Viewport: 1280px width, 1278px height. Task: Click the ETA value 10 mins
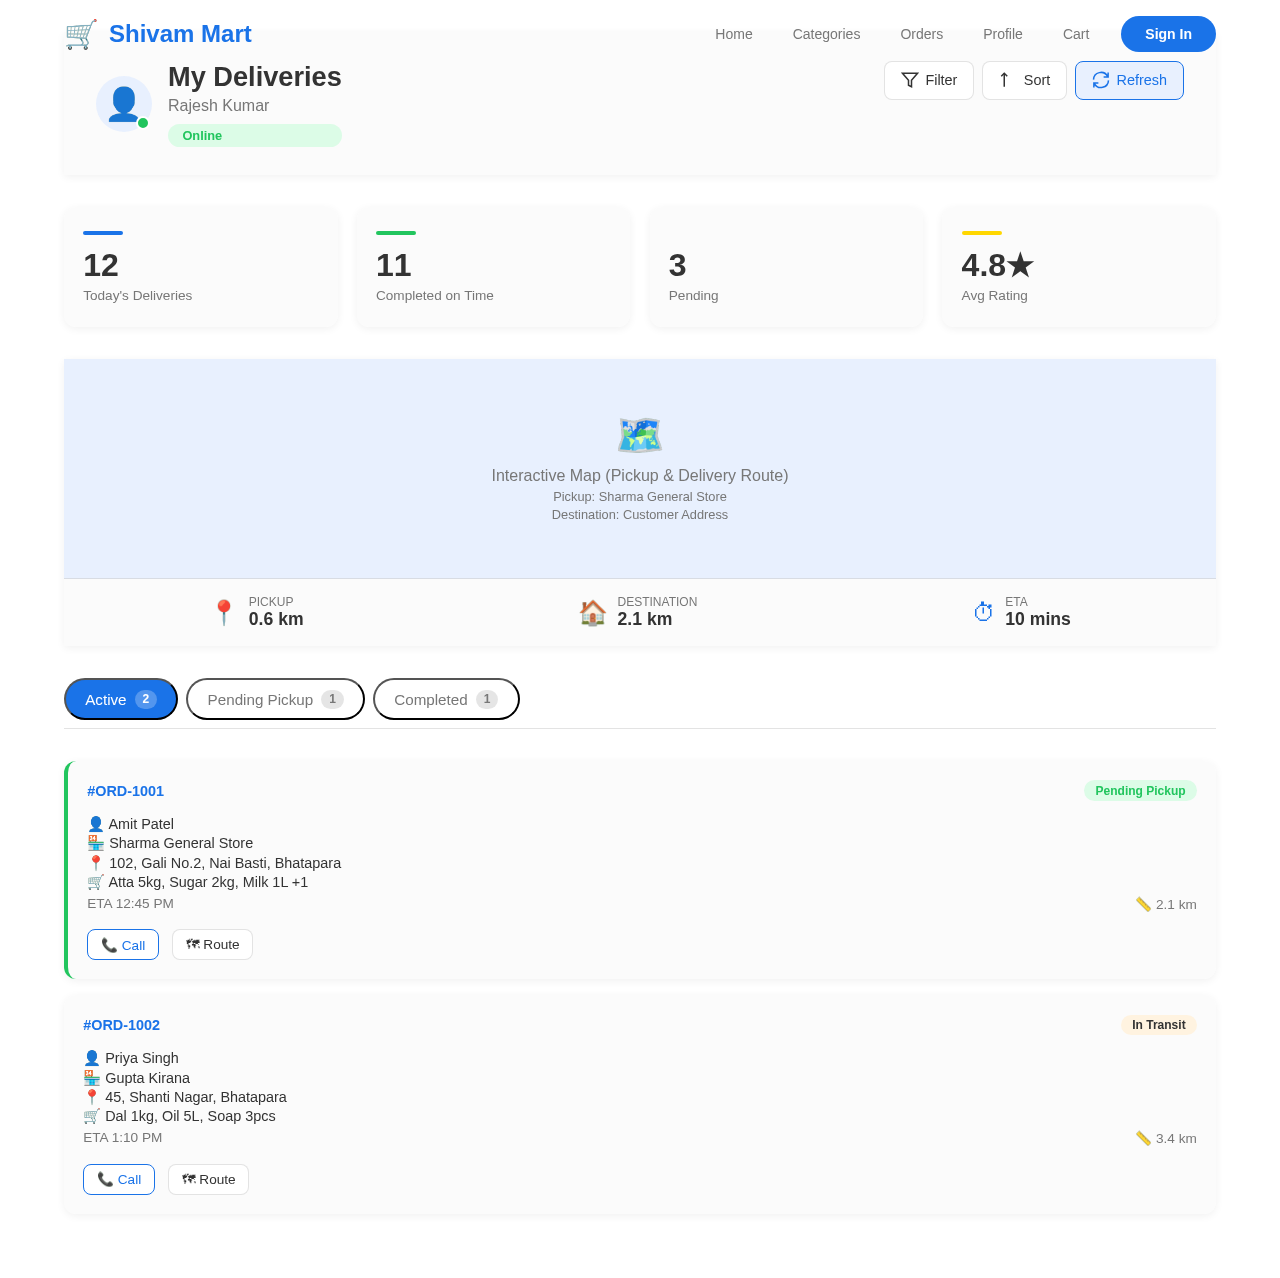1038,619
